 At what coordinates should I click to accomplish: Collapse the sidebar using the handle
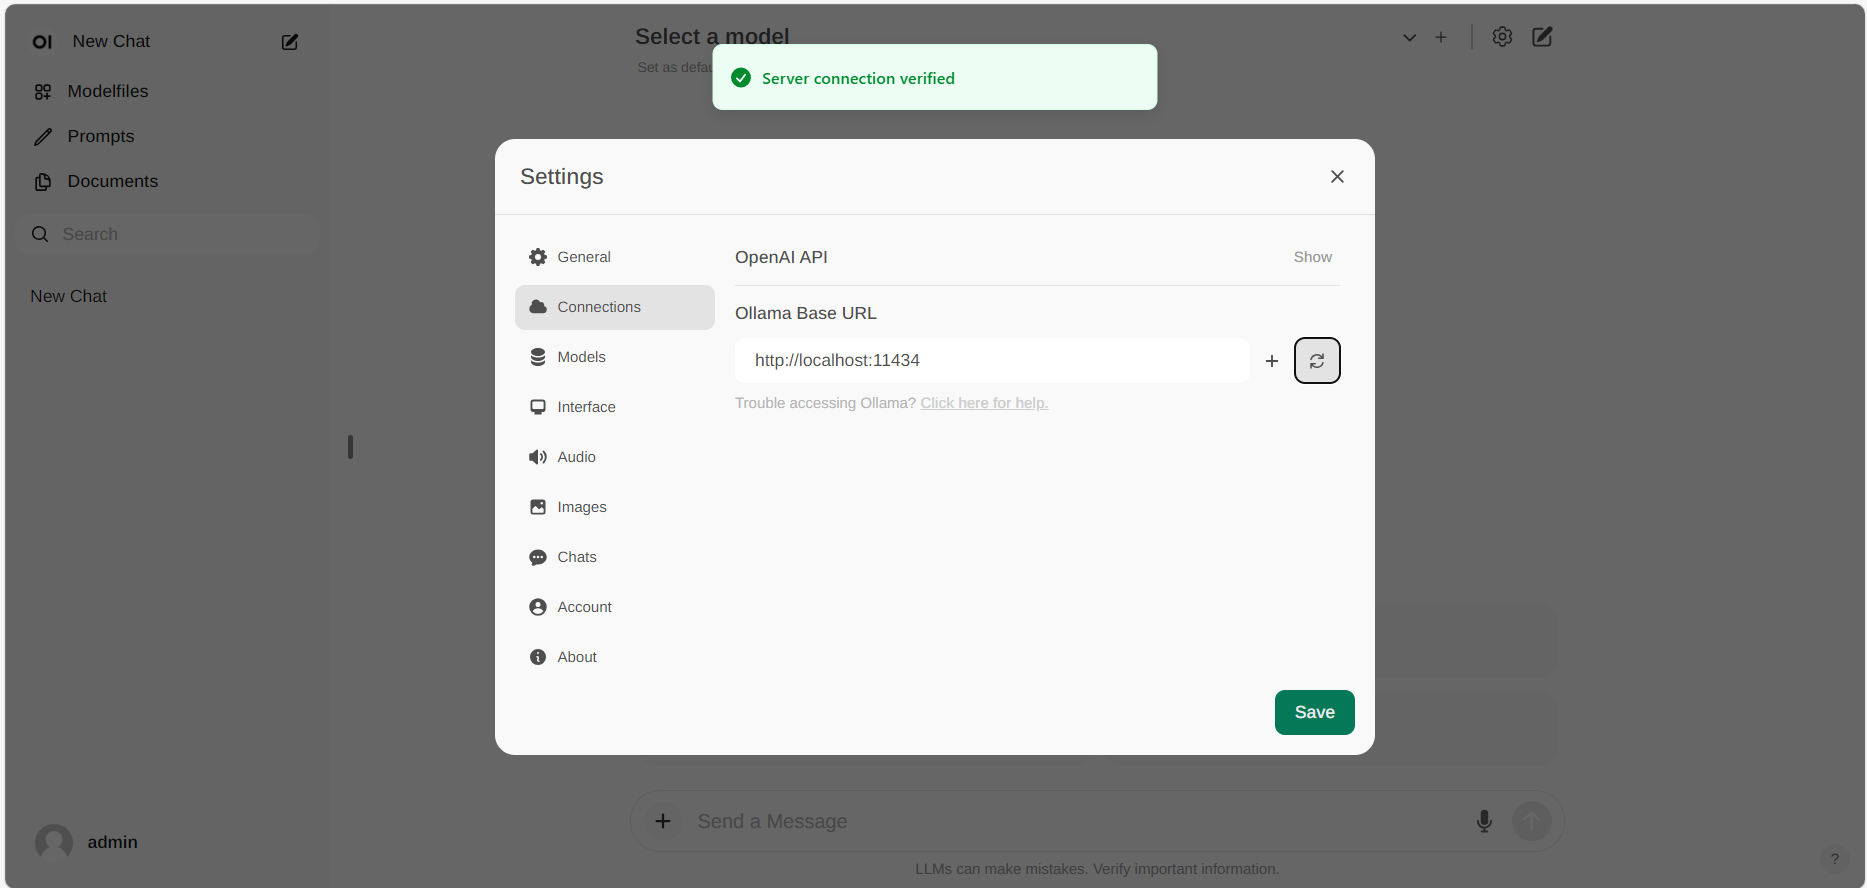click(350, 446)
